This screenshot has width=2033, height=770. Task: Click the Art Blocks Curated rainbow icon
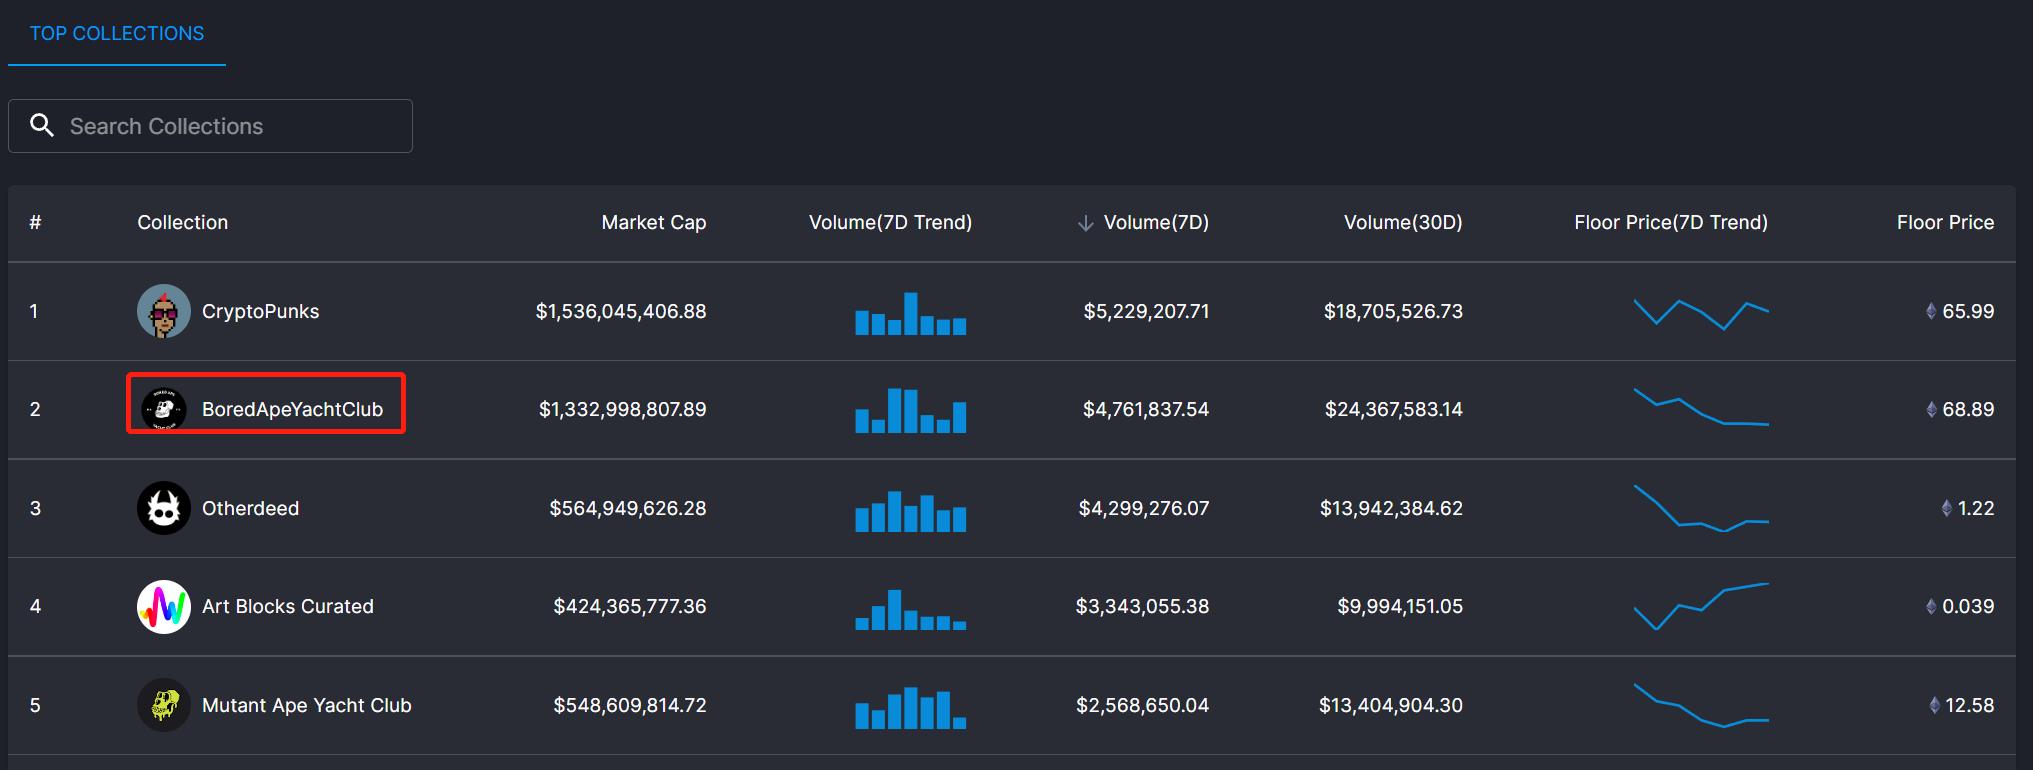point(163,606)
